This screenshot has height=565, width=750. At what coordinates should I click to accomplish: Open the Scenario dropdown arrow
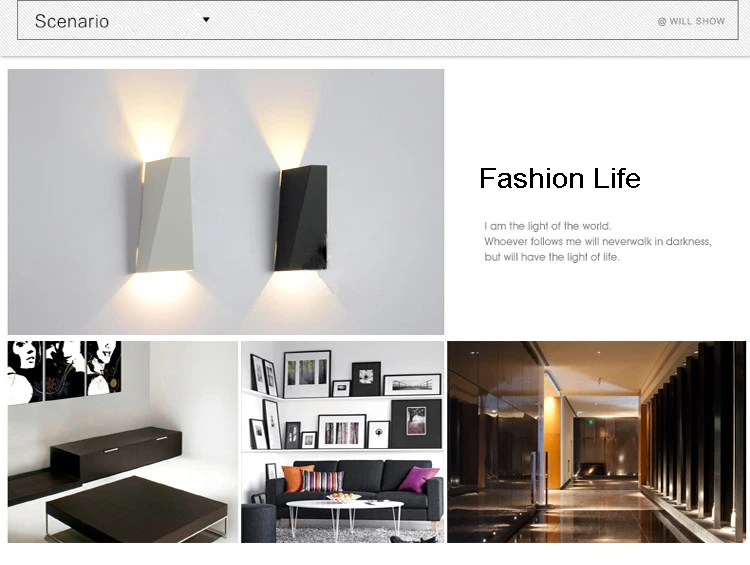(206, 20)
